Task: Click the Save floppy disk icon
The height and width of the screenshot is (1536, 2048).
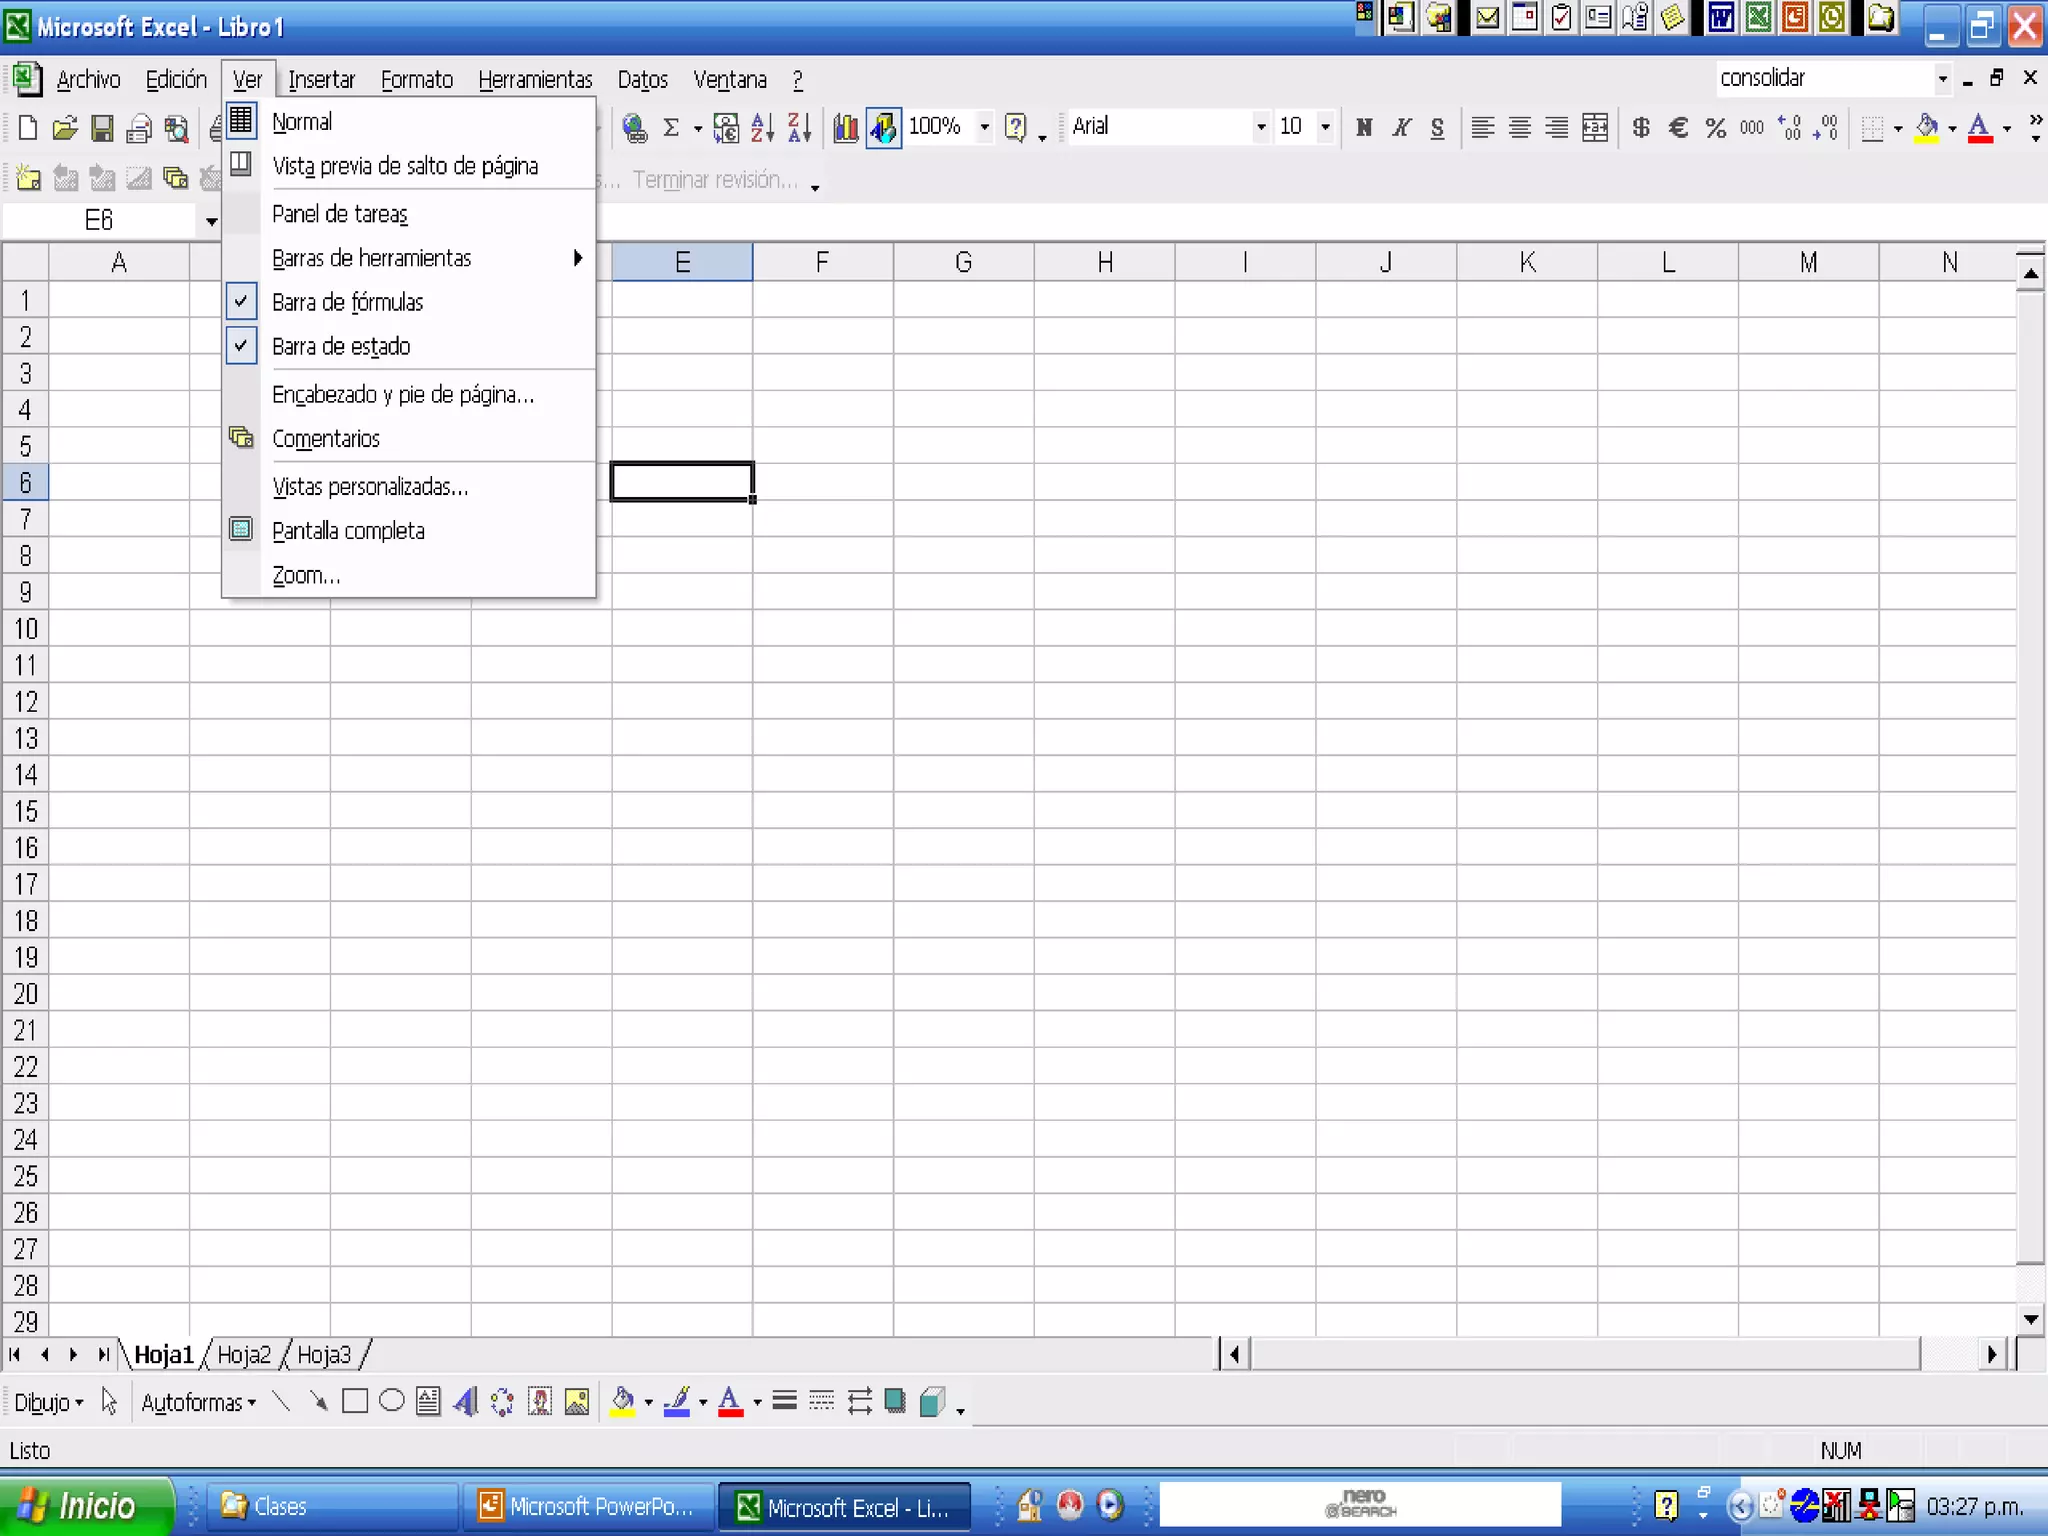Action: pyautogui.click(x=102, y=128)
